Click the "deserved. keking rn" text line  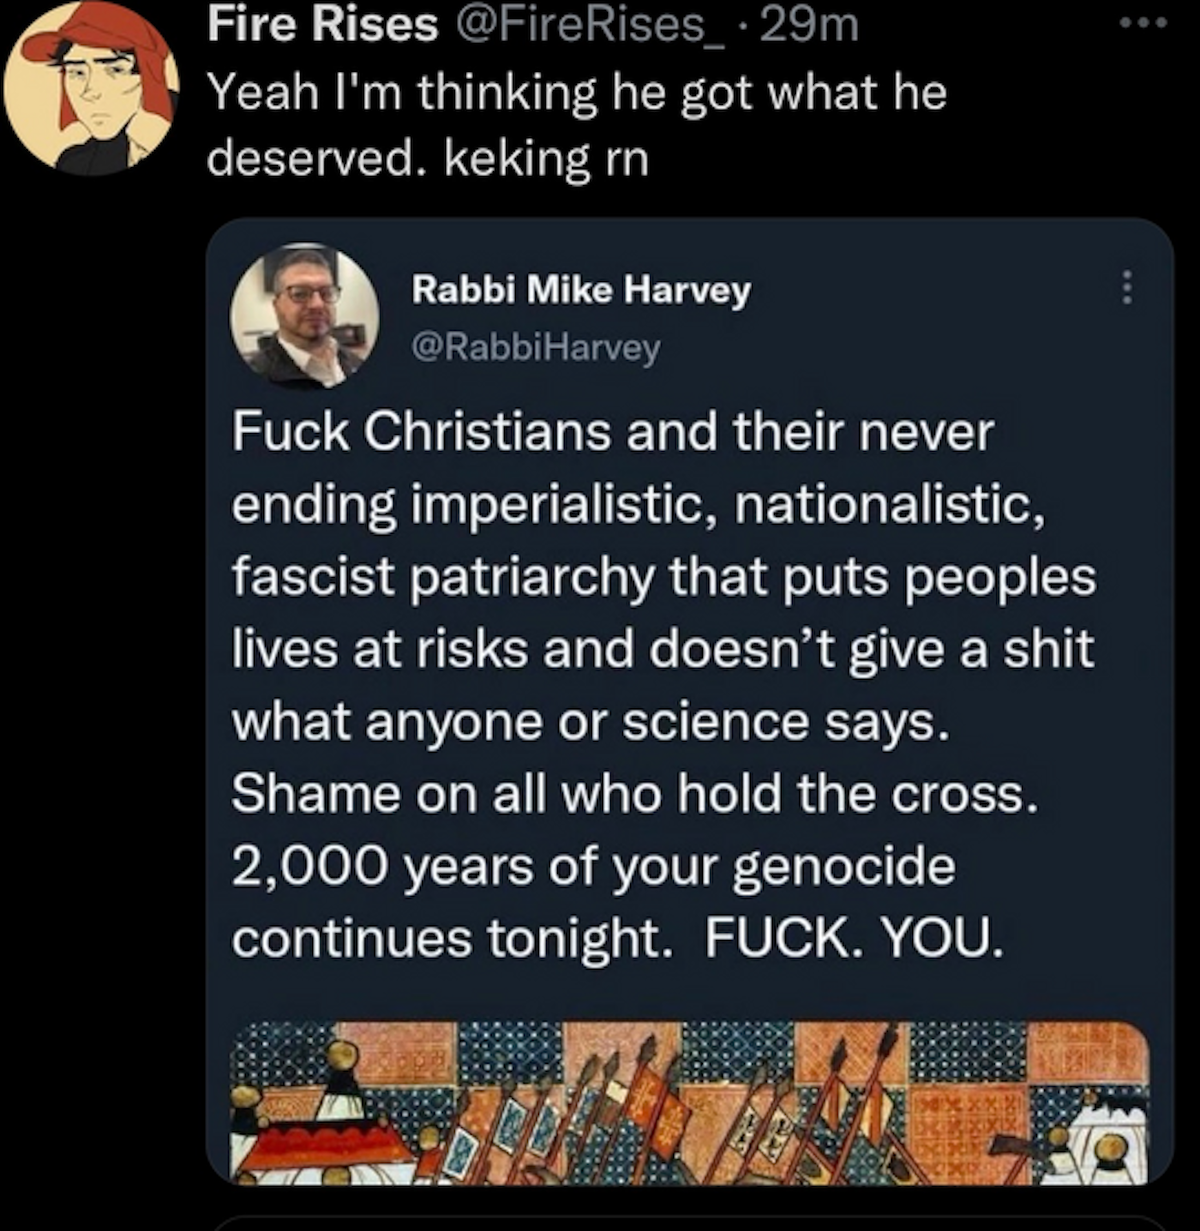click(427, 158)
